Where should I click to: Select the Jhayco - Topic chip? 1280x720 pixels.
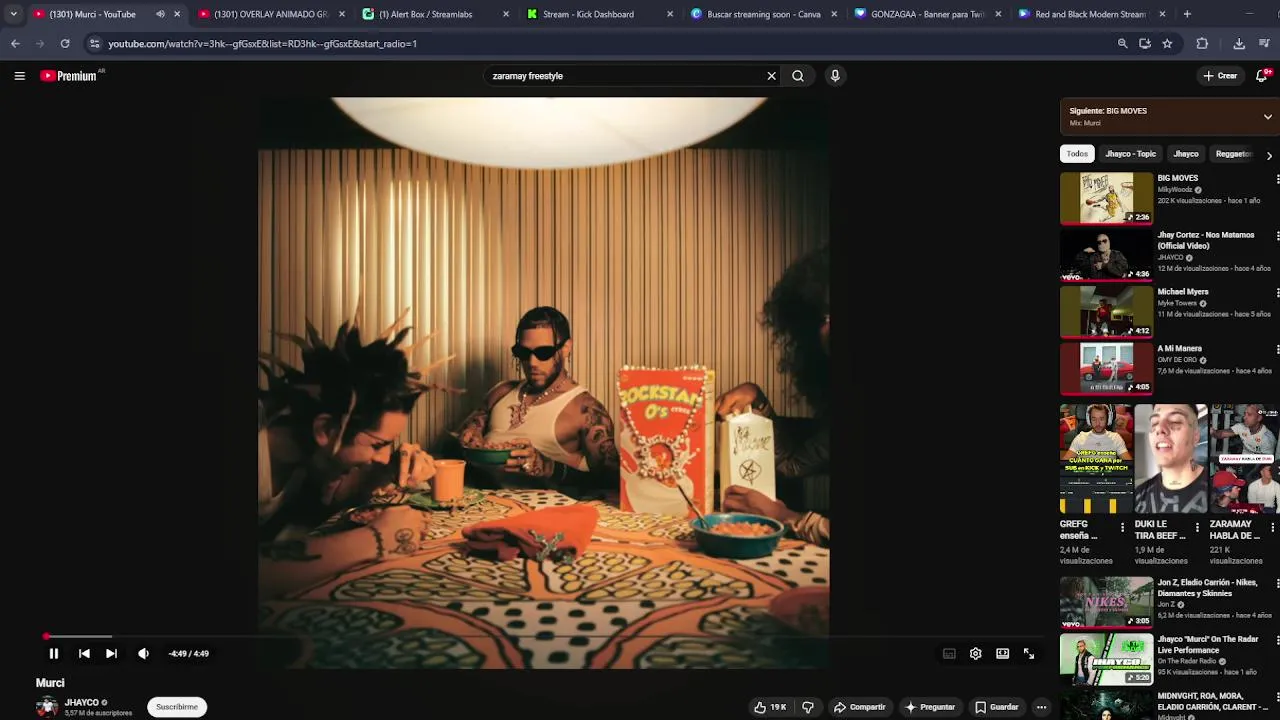[1130, 154]
